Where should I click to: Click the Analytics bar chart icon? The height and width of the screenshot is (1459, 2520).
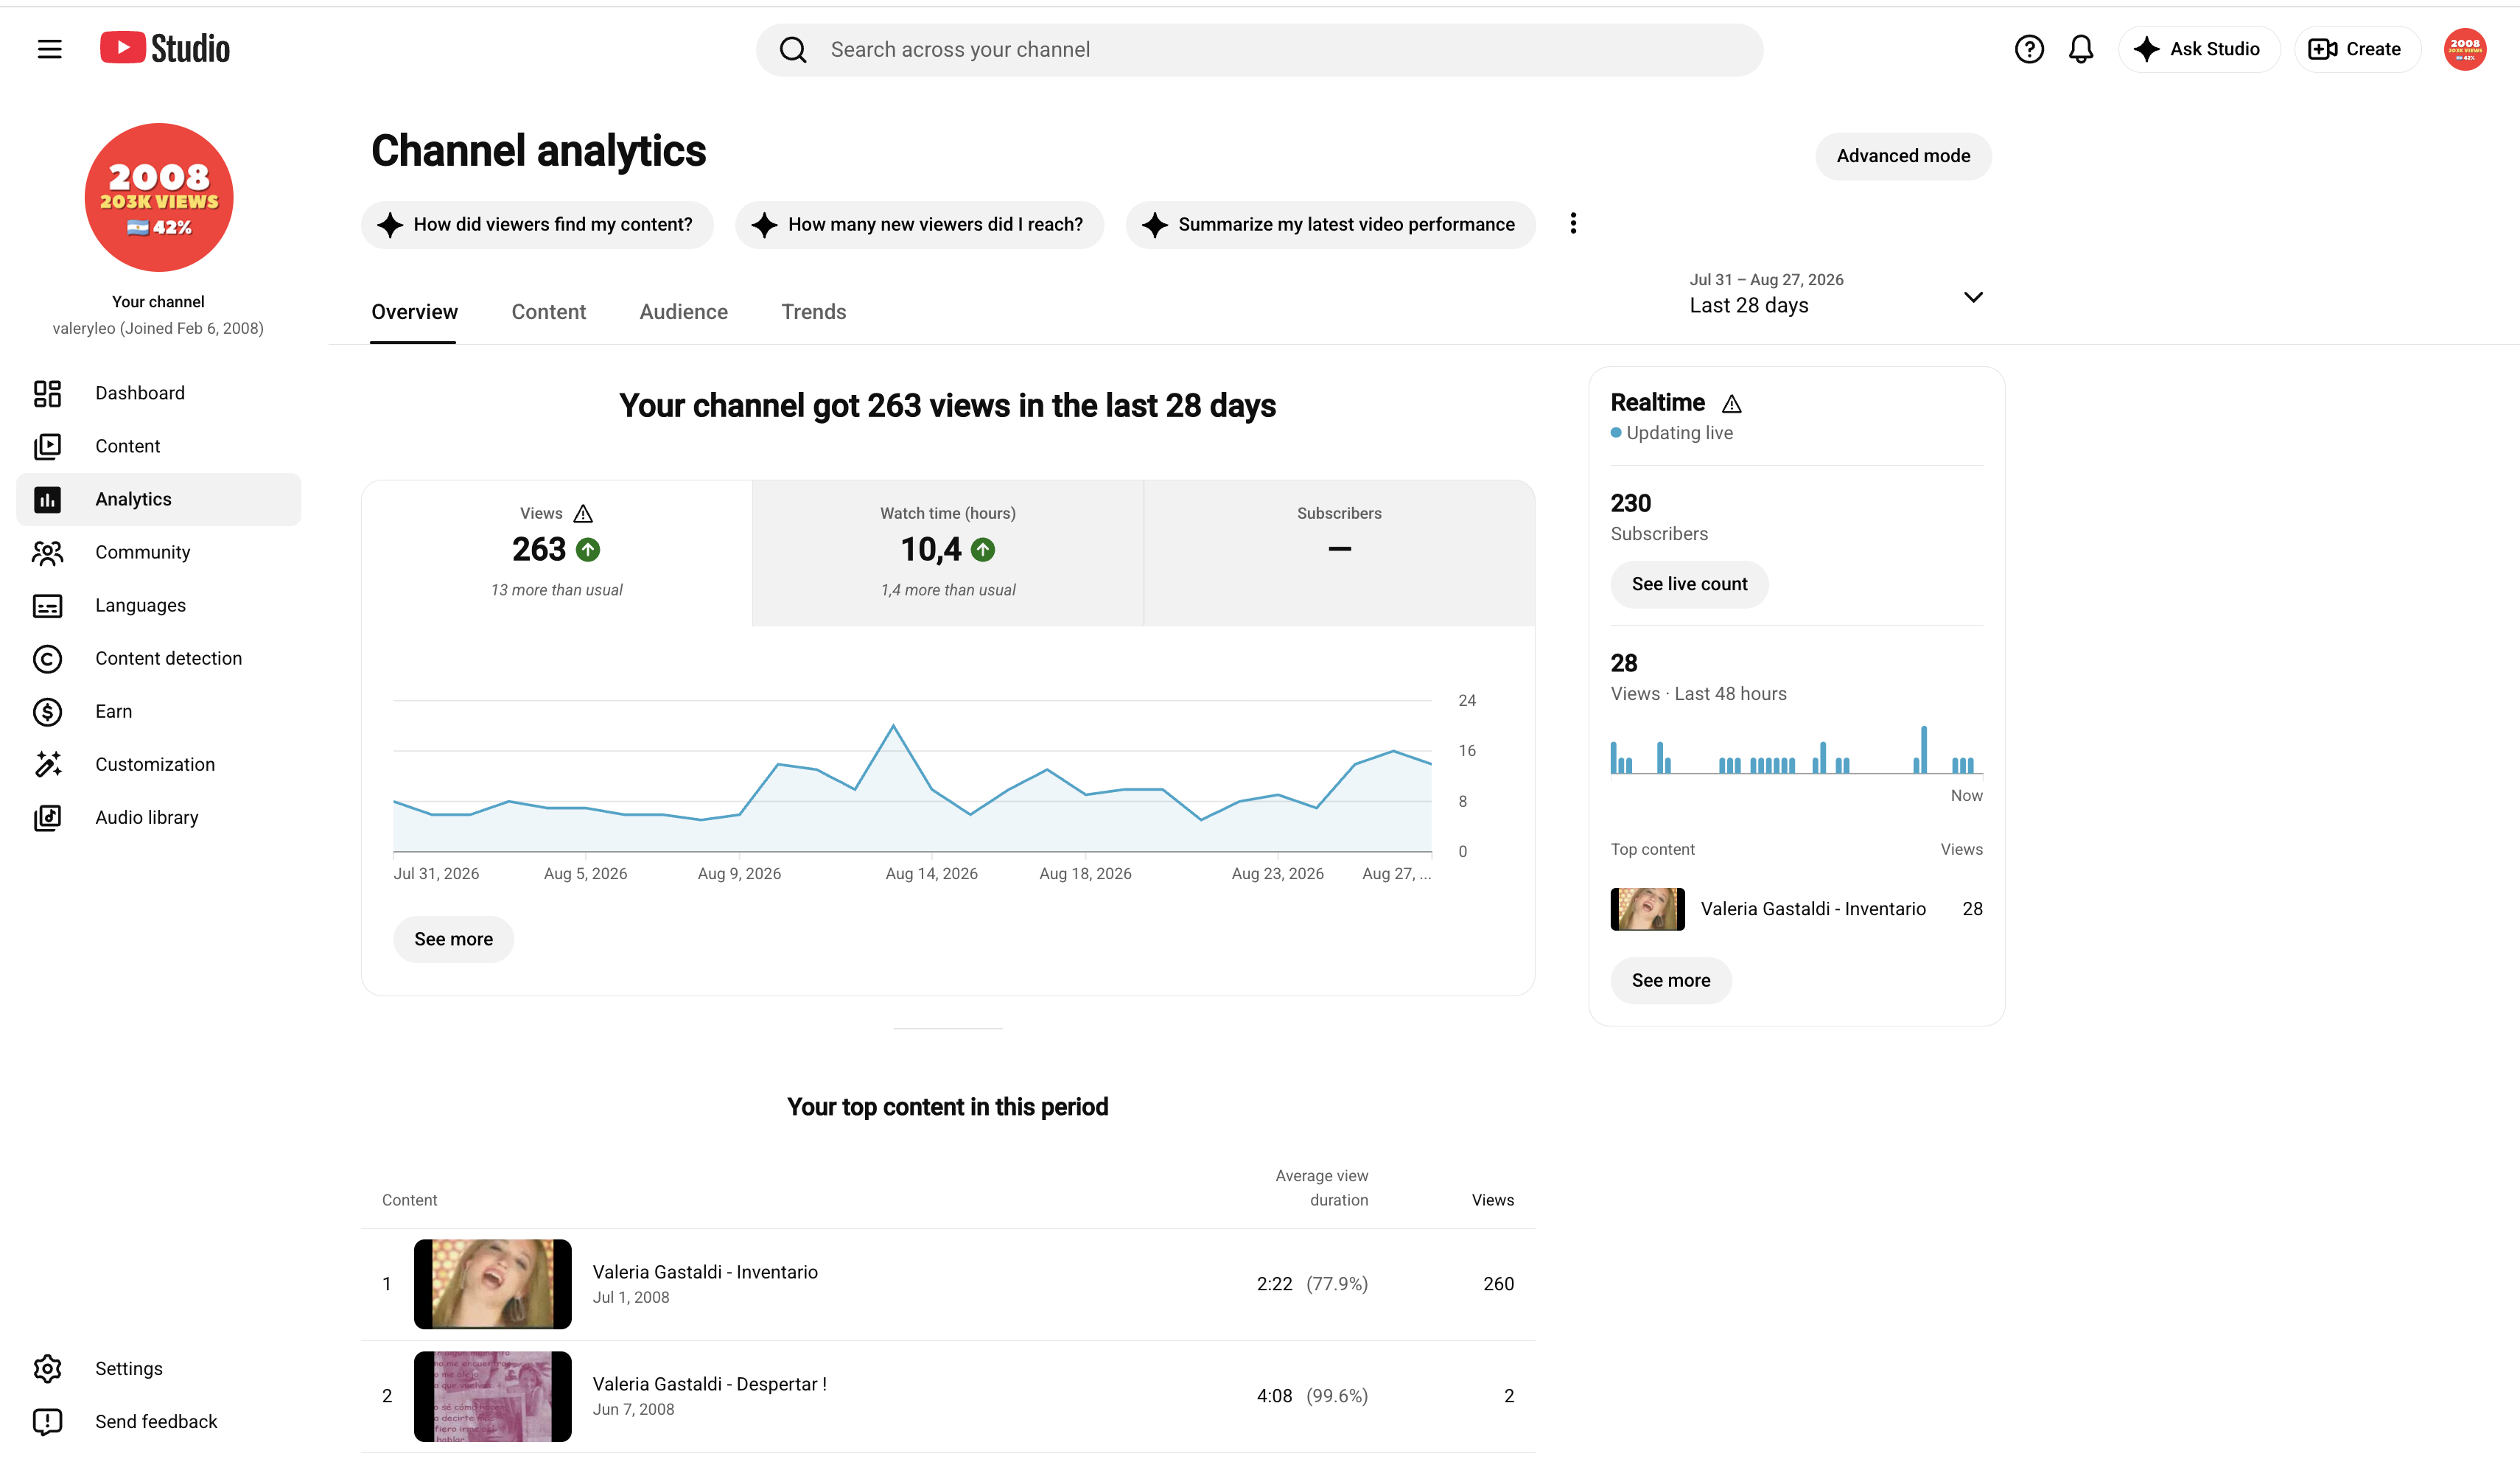click(47, 499)
